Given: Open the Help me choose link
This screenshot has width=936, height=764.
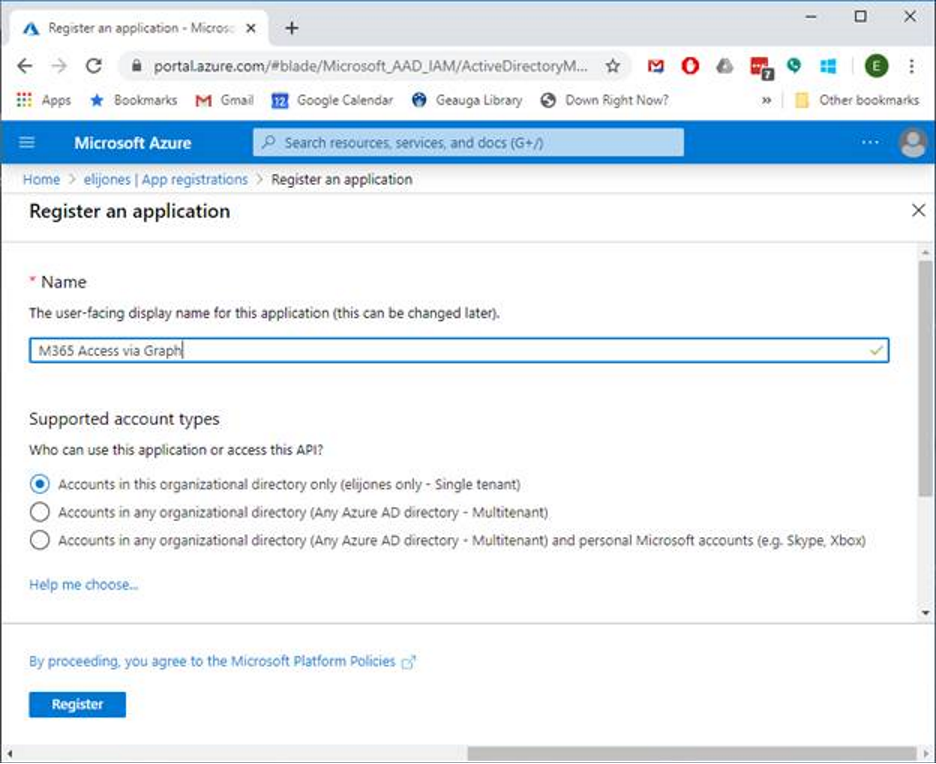Looking at the screenshot, I should click(x=83, y=585).
